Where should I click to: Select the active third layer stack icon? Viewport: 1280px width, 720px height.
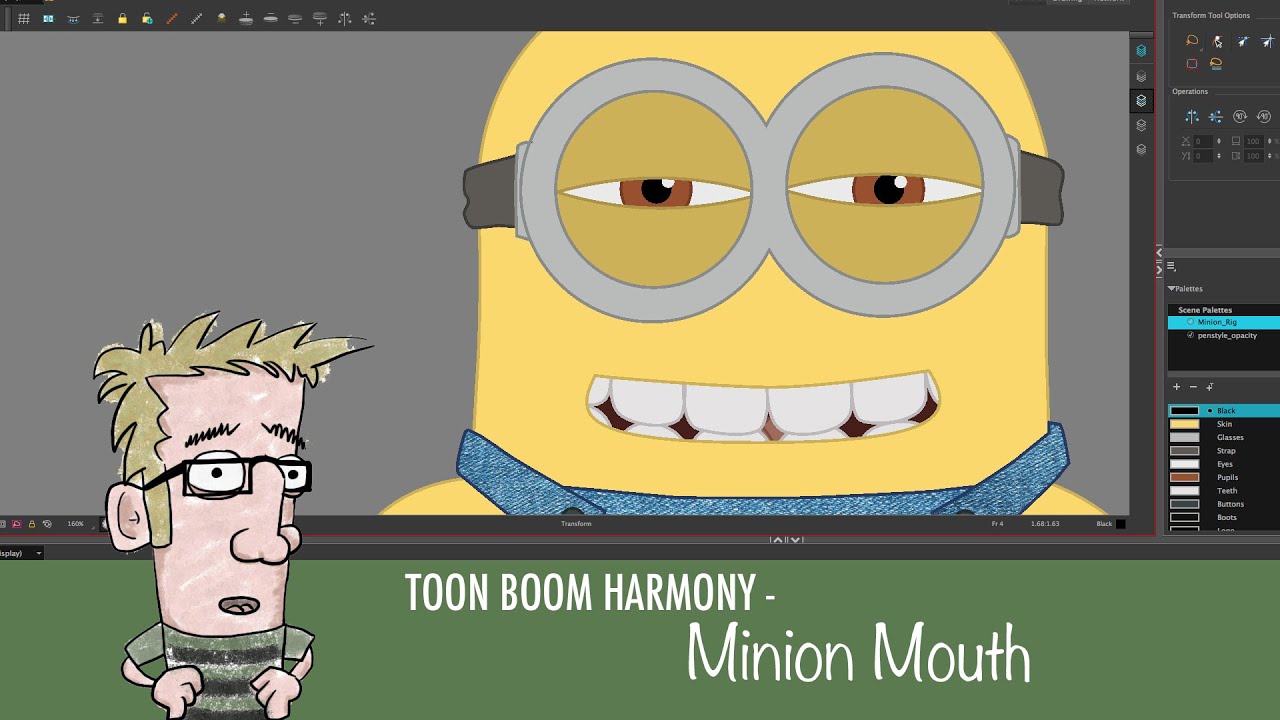point(1141,101)
